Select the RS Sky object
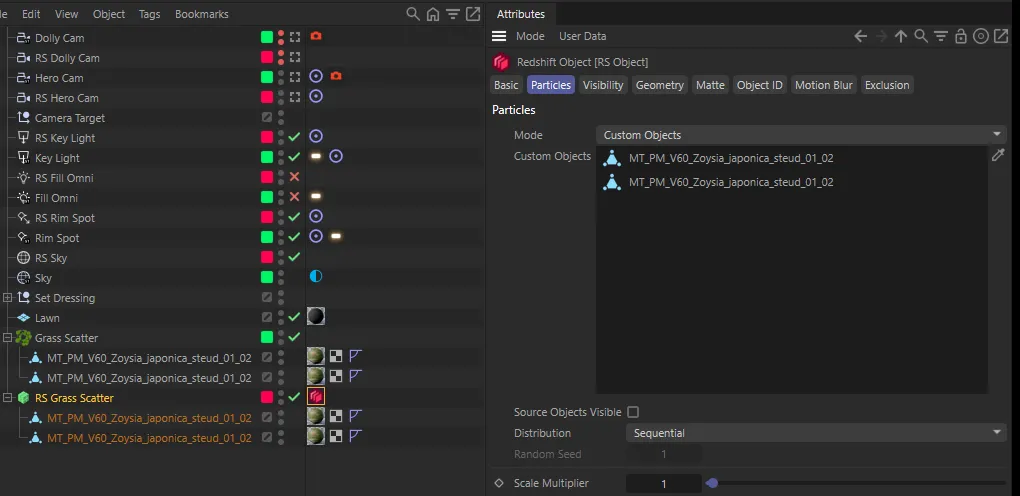1020x496 pixels. pyautogui.click(x=51, y=258)
